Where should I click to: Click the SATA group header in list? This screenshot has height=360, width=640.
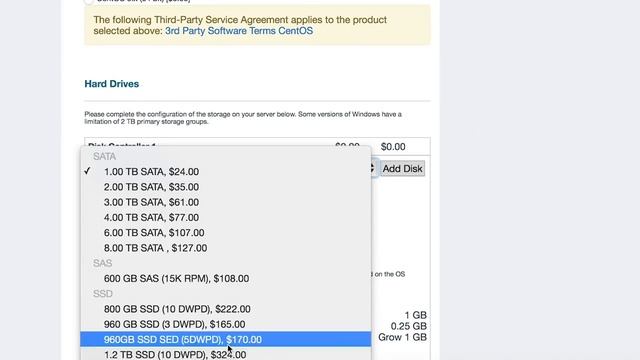tap(104, 157)
